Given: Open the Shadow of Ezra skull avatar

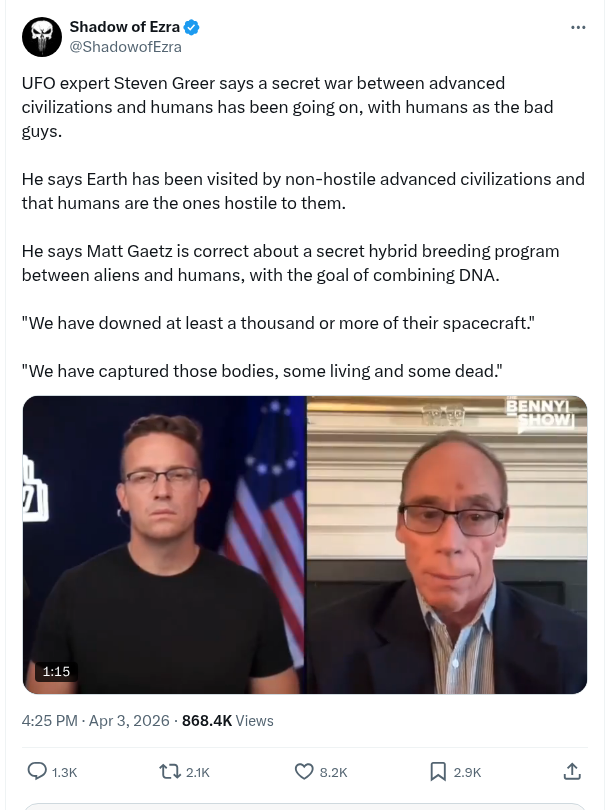Looking at the screenshot, I should click(42, 37).
